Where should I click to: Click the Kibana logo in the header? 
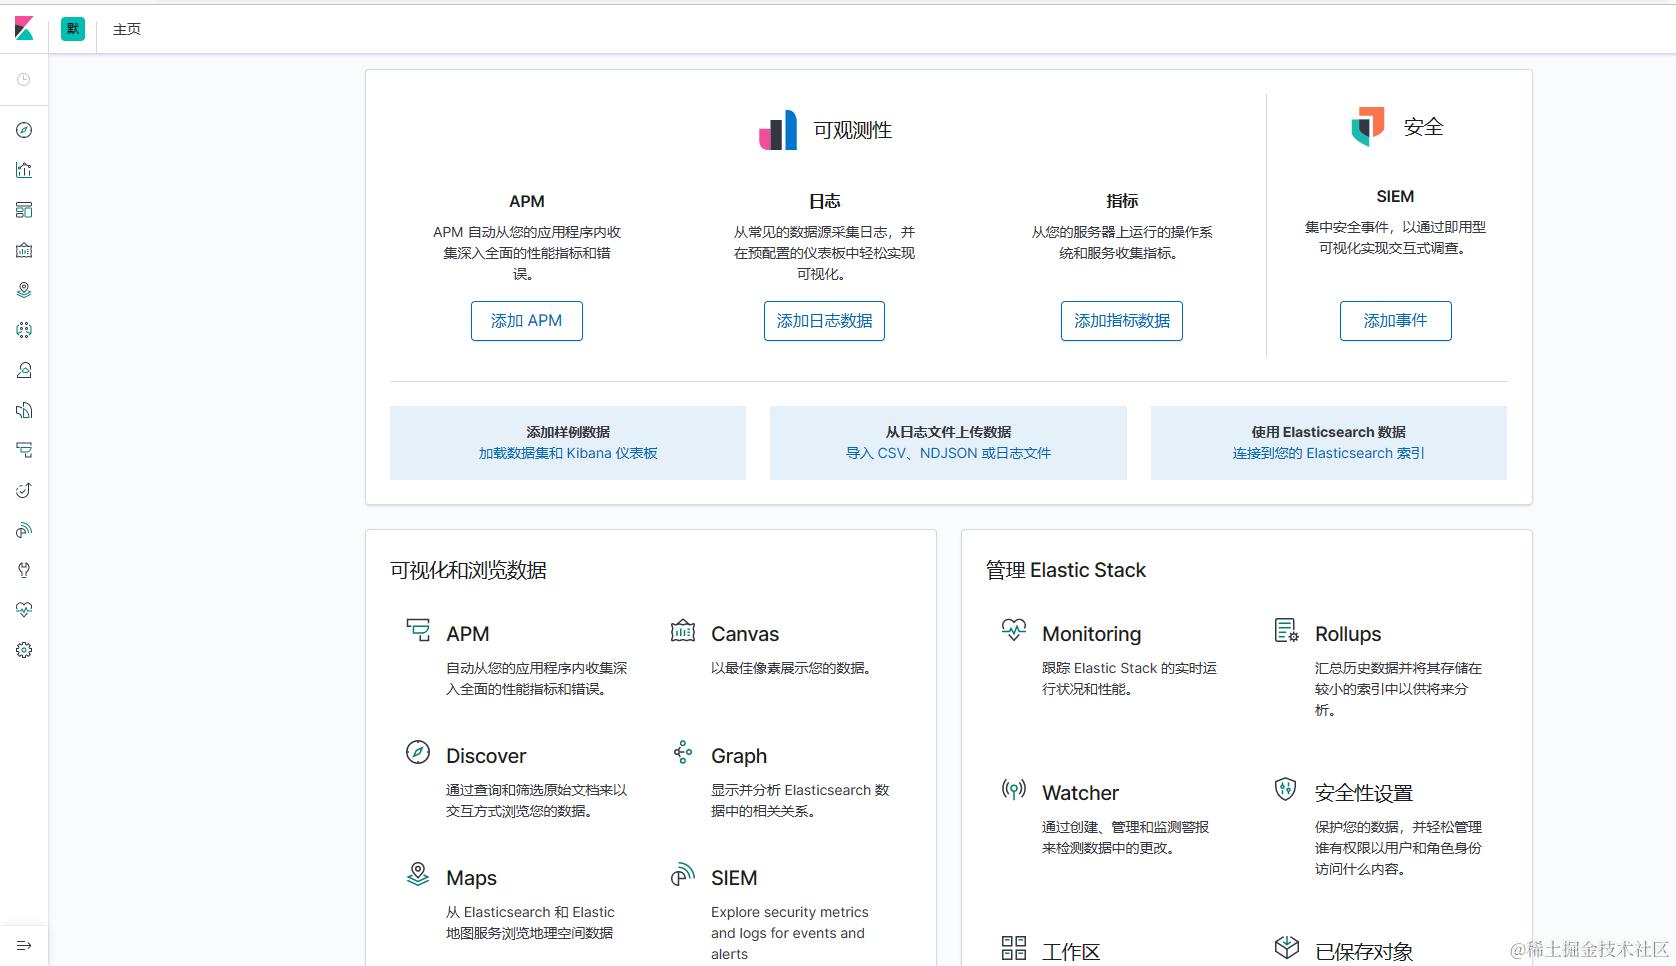tap(24, 29)
